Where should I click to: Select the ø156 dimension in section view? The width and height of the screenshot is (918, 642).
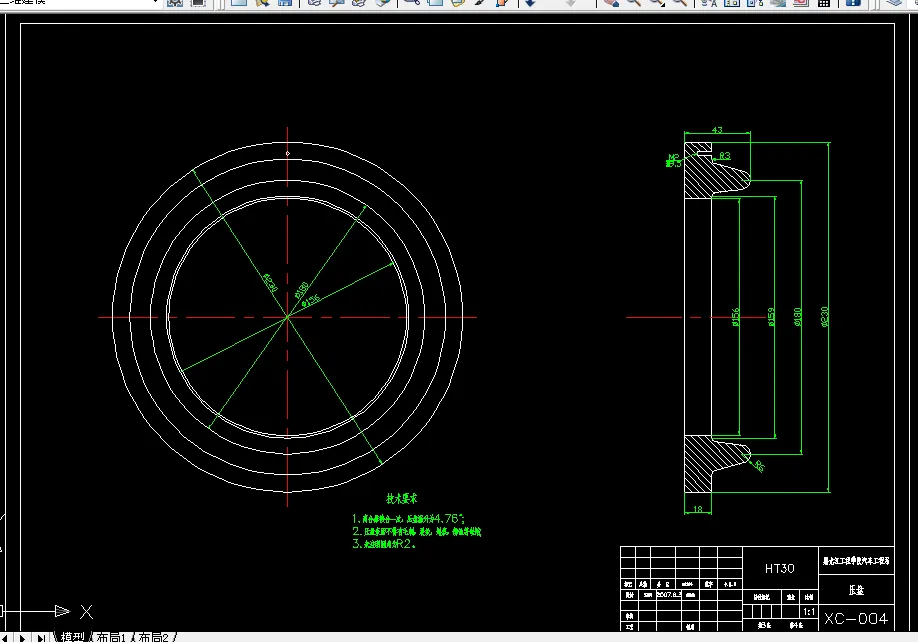tap(736, 317)
